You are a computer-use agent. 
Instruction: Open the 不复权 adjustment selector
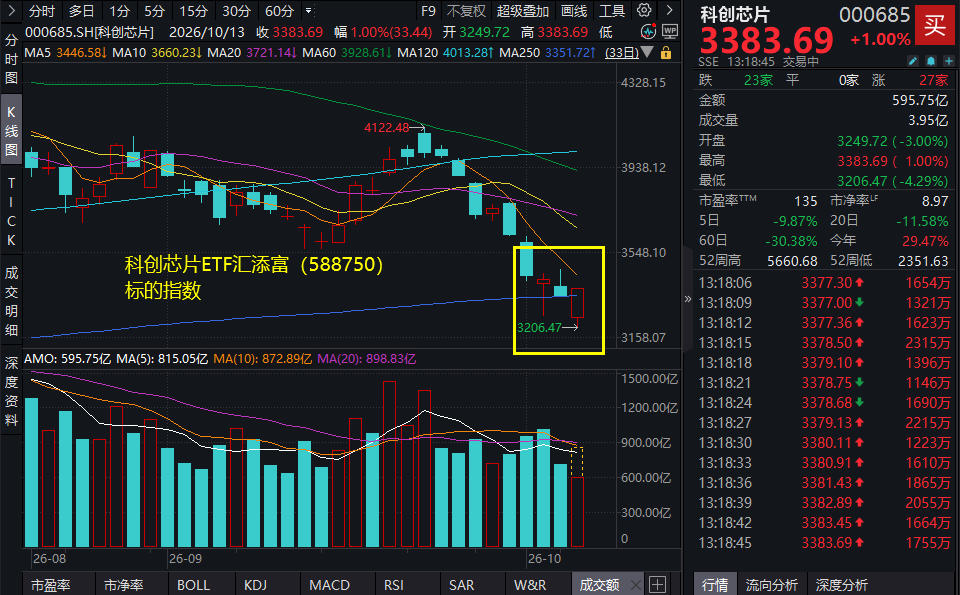coord(466,11)
